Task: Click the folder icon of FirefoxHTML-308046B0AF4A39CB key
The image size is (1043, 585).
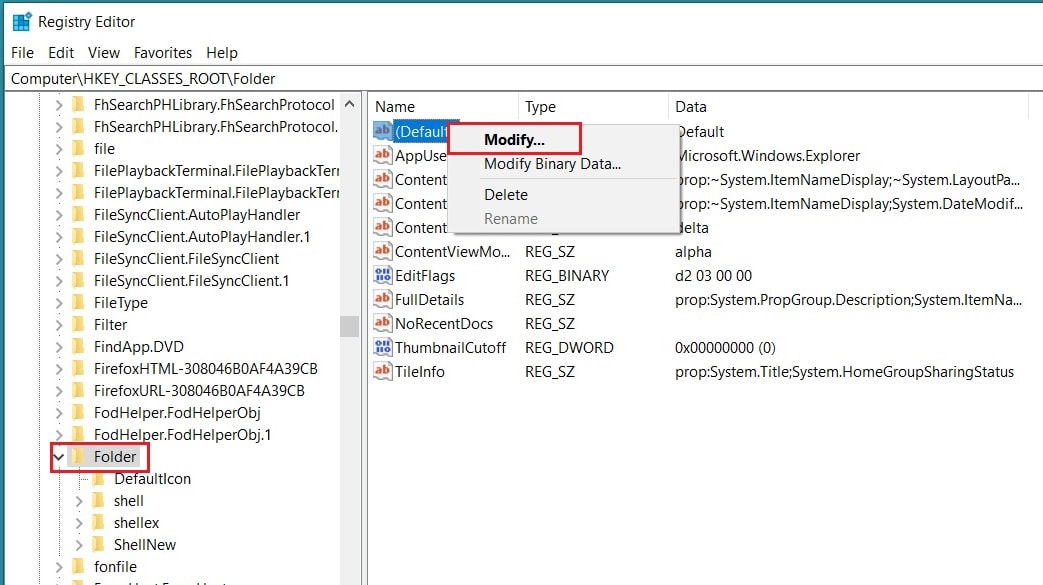Action: click(78, 368)
